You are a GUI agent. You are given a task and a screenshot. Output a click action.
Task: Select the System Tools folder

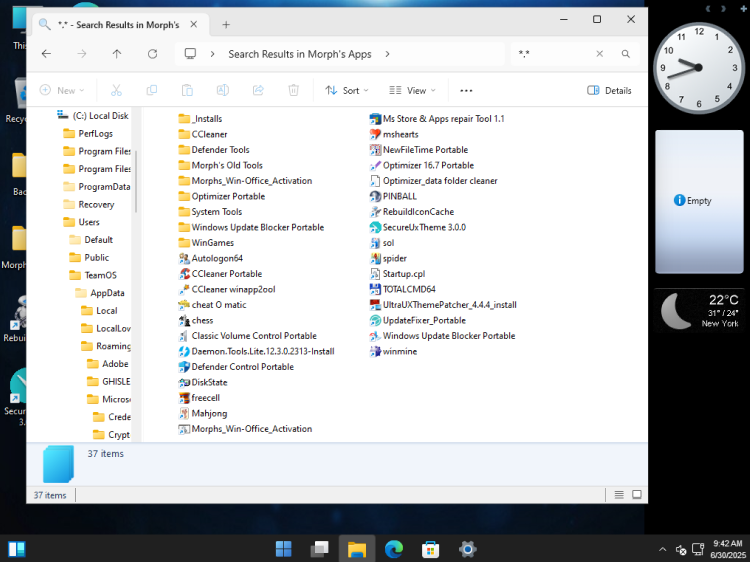point(210,212)
